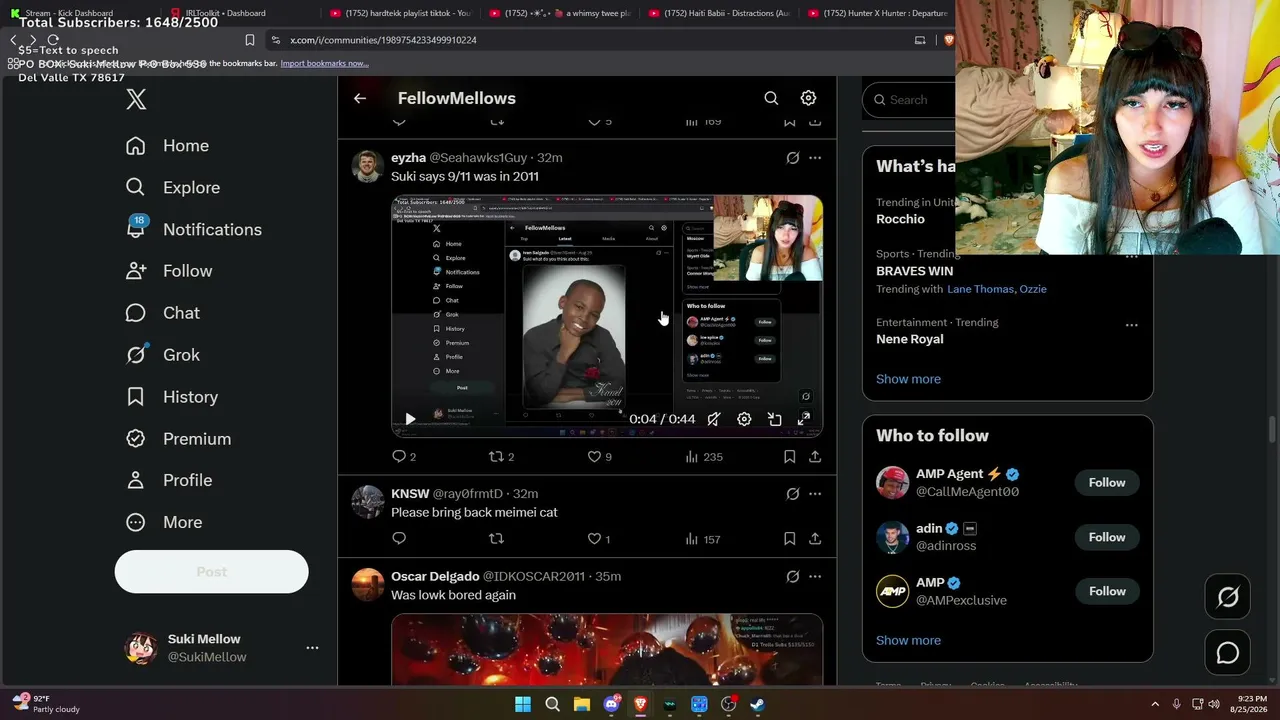The height and width of the screenshot is (720, 1280).
Task: Switch to Haiti Babii - Distractions tab
Action: point(720,13)
